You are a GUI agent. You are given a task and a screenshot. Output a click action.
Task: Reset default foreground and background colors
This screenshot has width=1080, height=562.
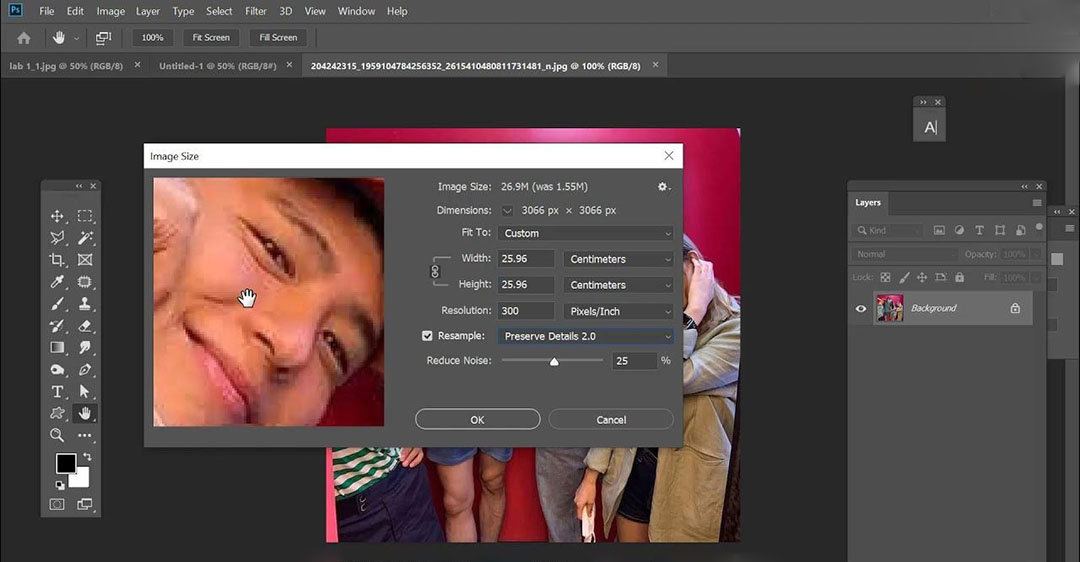[x=60, y=485]
